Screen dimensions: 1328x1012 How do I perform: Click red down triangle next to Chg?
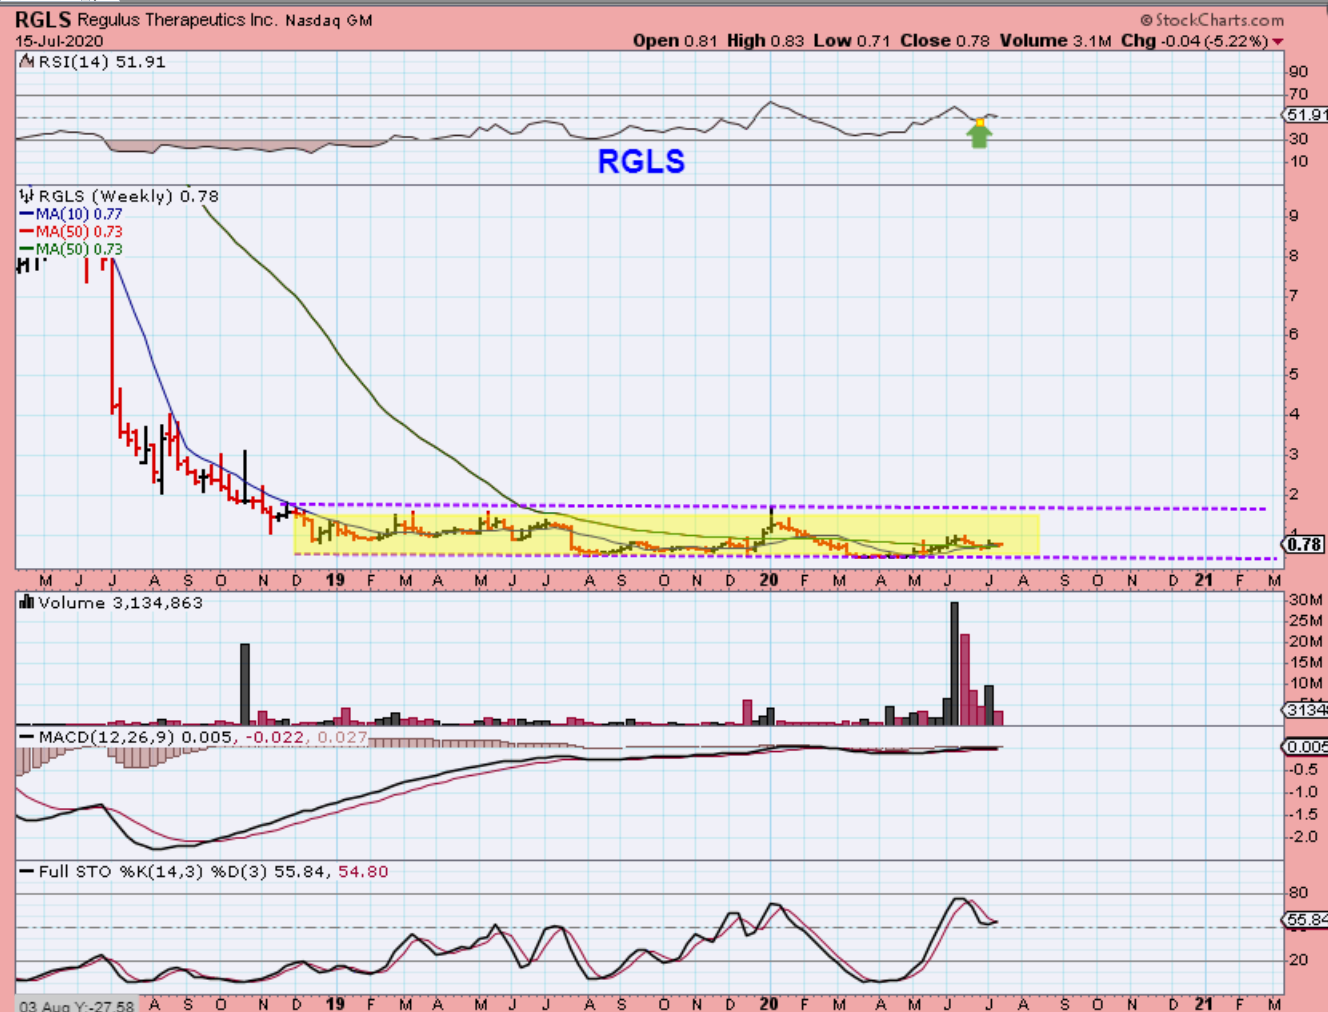(1277, 42)
